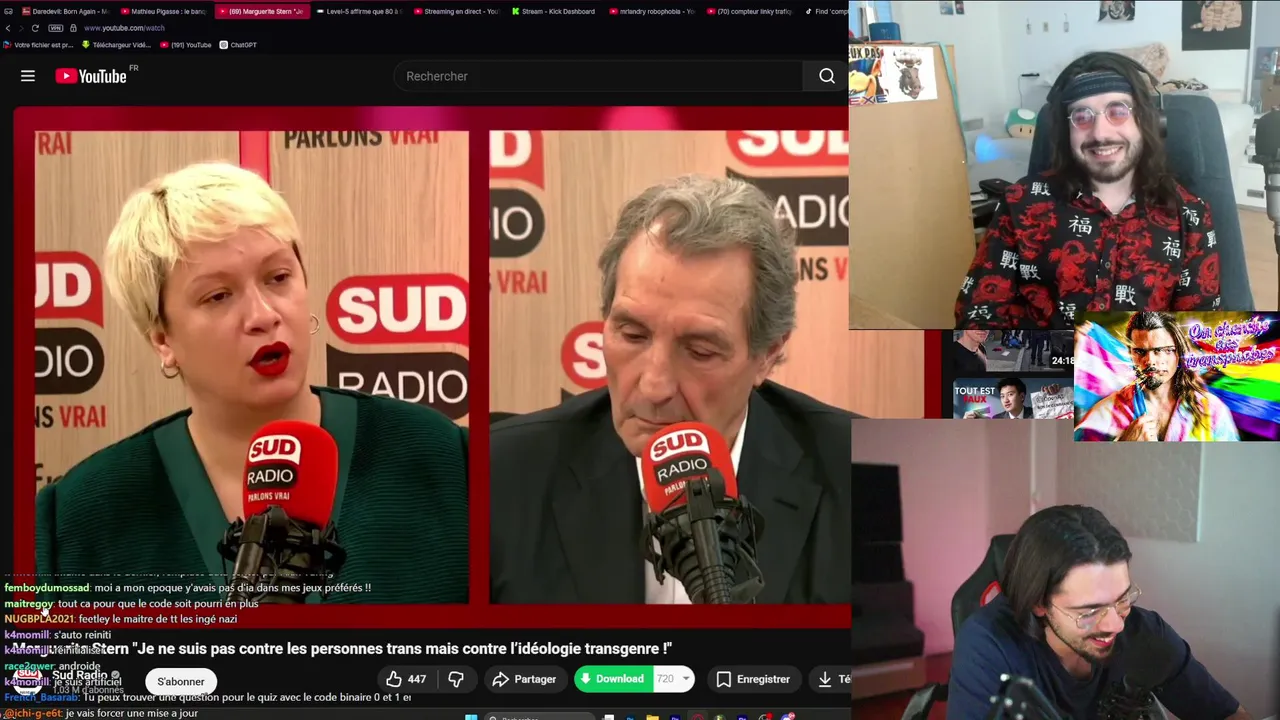Click the VPN badge in address bar

pyautogui.click(x=56, y=28)
